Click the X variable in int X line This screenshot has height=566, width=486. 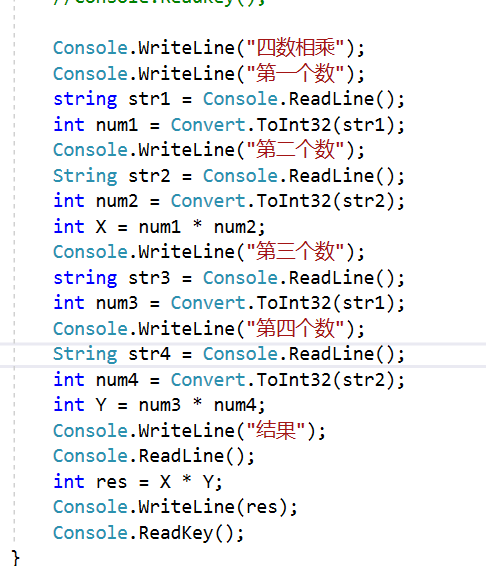(x=101, y=227)
